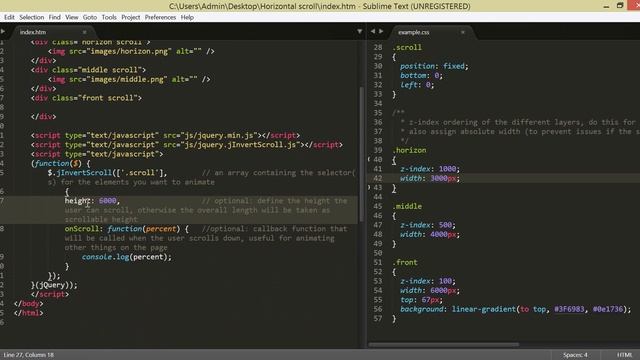Click z-index: 100 on line 53
This screenshot has height=360, width=640.
(x=428, y=281)
